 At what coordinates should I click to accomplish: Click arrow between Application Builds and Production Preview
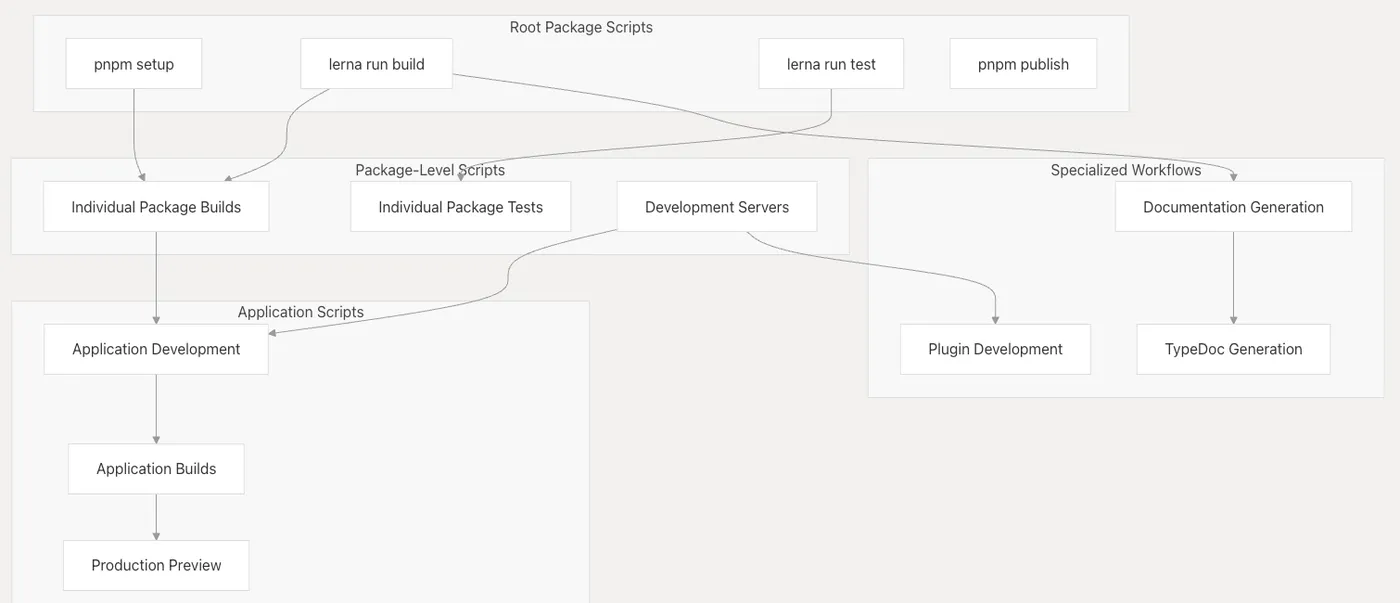(156, 517)
